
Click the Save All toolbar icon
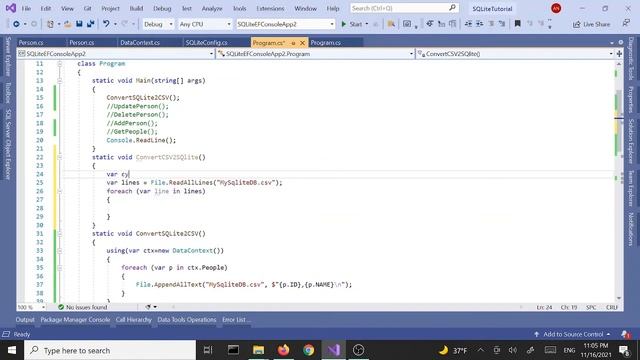[x=90, y=24]
